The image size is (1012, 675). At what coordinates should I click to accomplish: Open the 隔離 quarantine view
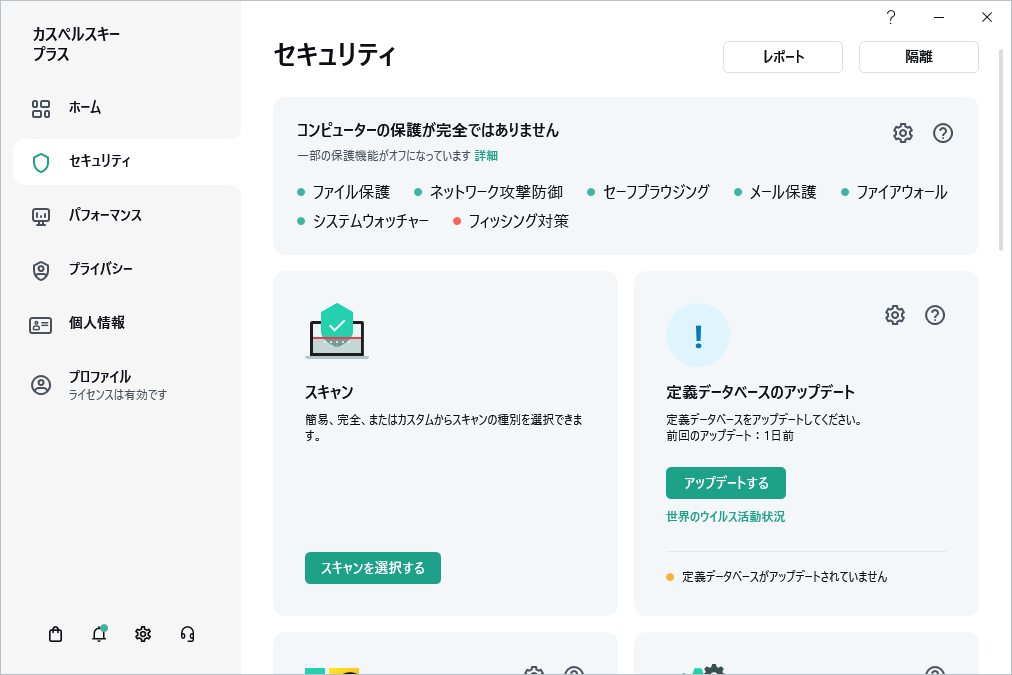click(918, 56)
